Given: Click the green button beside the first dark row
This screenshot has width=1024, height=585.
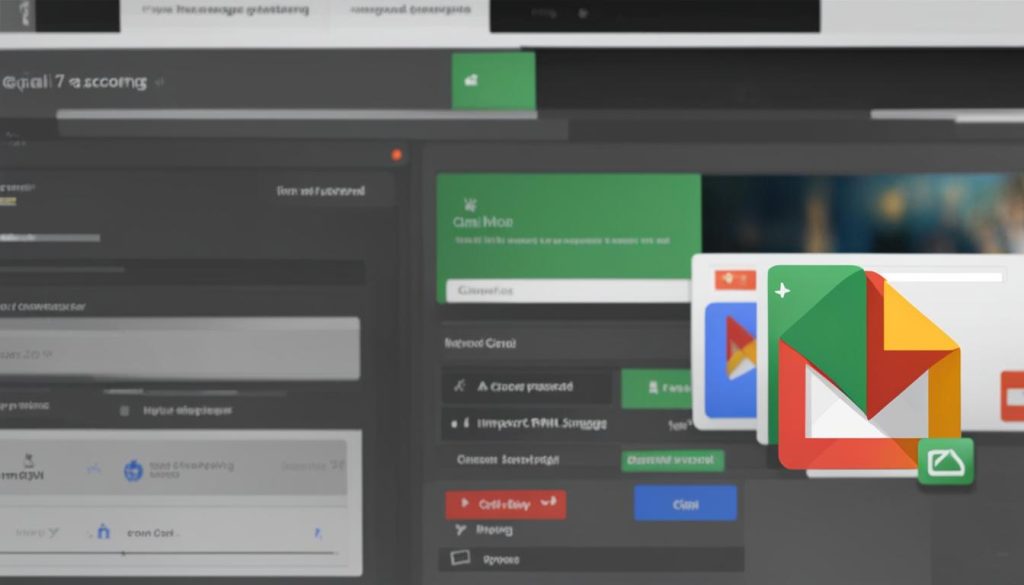Looking at the screenshot, I should coord(657,388).
